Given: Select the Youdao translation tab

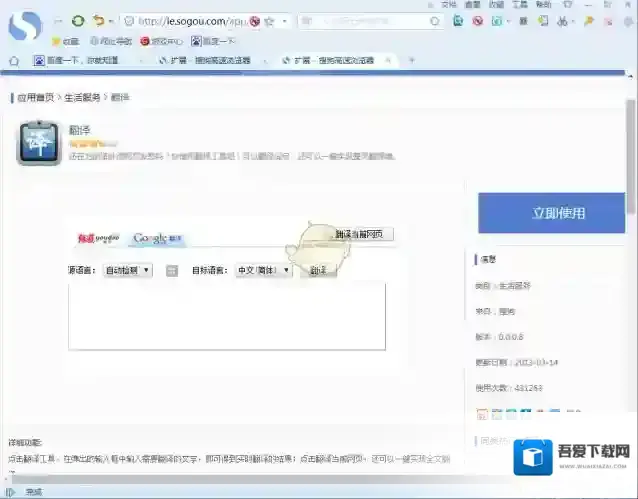Looking at the screenshot, I should 98,238.
